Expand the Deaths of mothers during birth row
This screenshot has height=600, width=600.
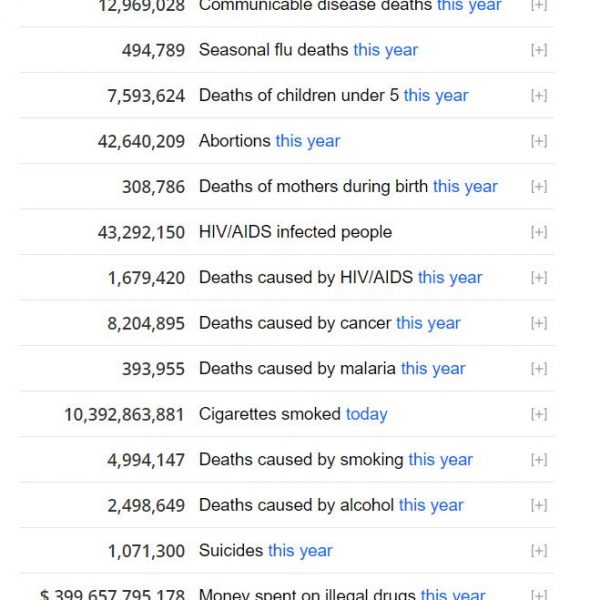(x=538, y=187)
